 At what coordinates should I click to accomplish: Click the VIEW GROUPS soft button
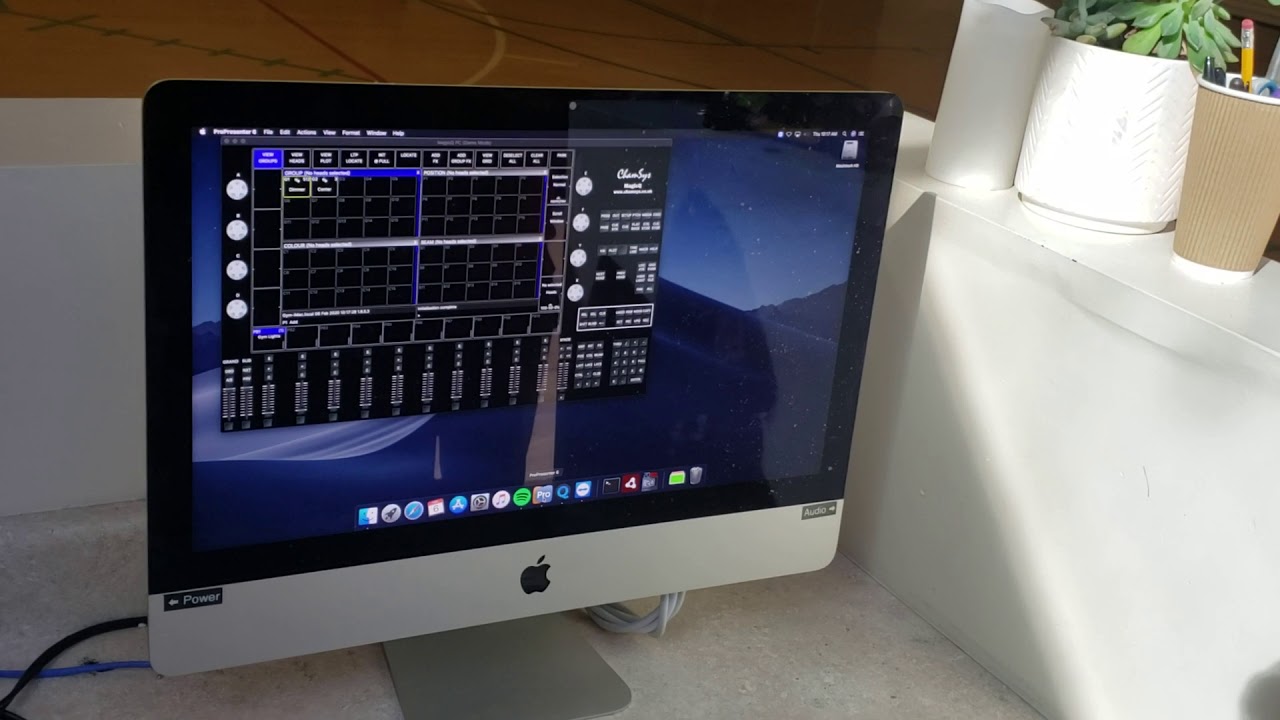268,158
